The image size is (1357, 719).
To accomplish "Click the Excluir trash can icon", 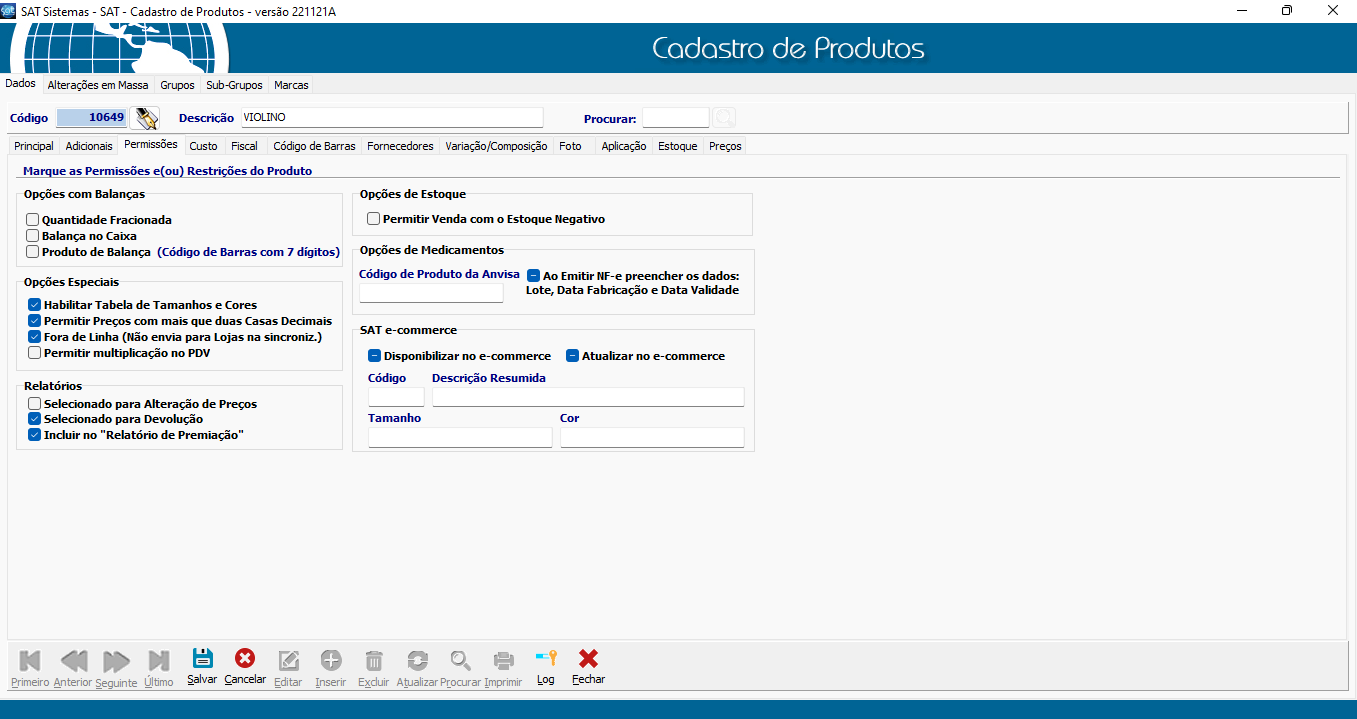I will (373, 660).
